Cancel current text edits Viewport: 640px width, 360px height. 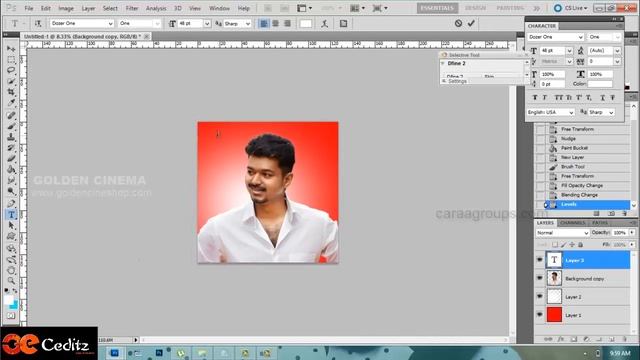click(458, 23)
